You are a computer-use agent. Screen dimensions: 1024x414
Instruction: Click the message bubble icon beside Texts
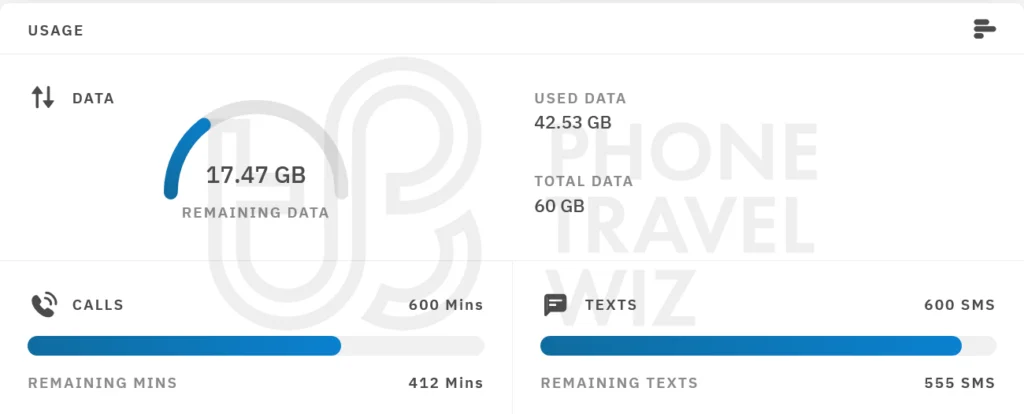pos(555,305)
